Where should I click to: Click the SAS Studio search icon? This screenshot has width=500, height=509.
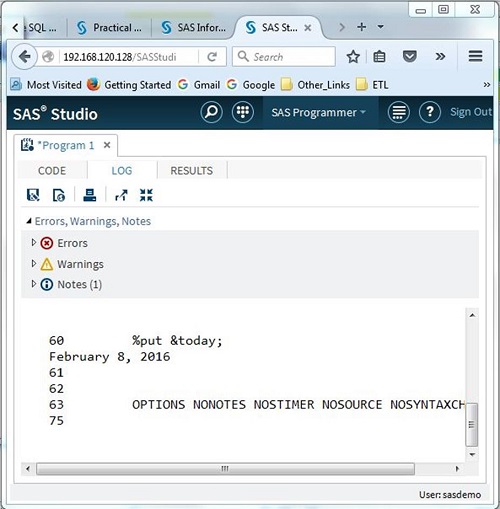pos(211,112)
